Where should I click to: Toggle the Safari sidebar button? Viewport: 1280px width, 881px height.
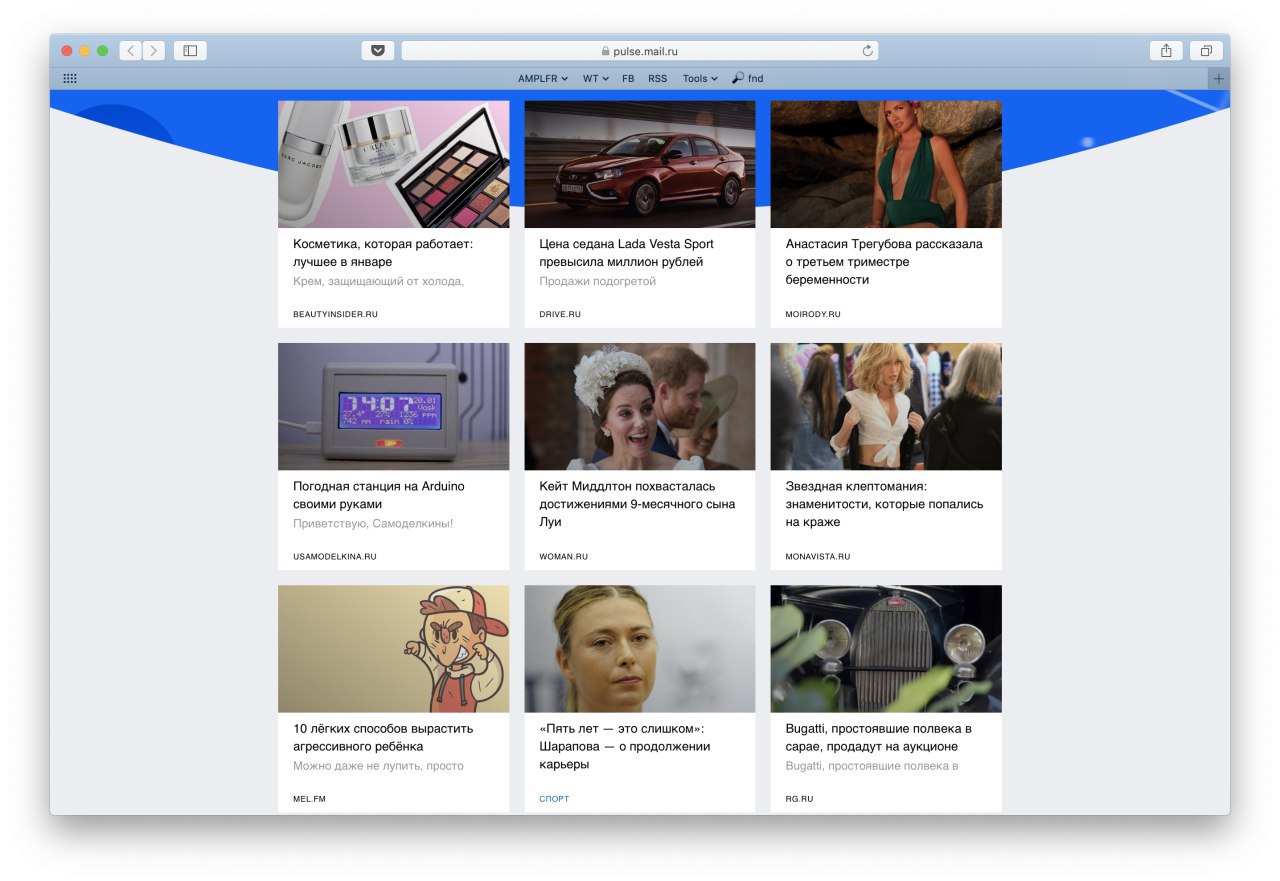tap(190, 50)
